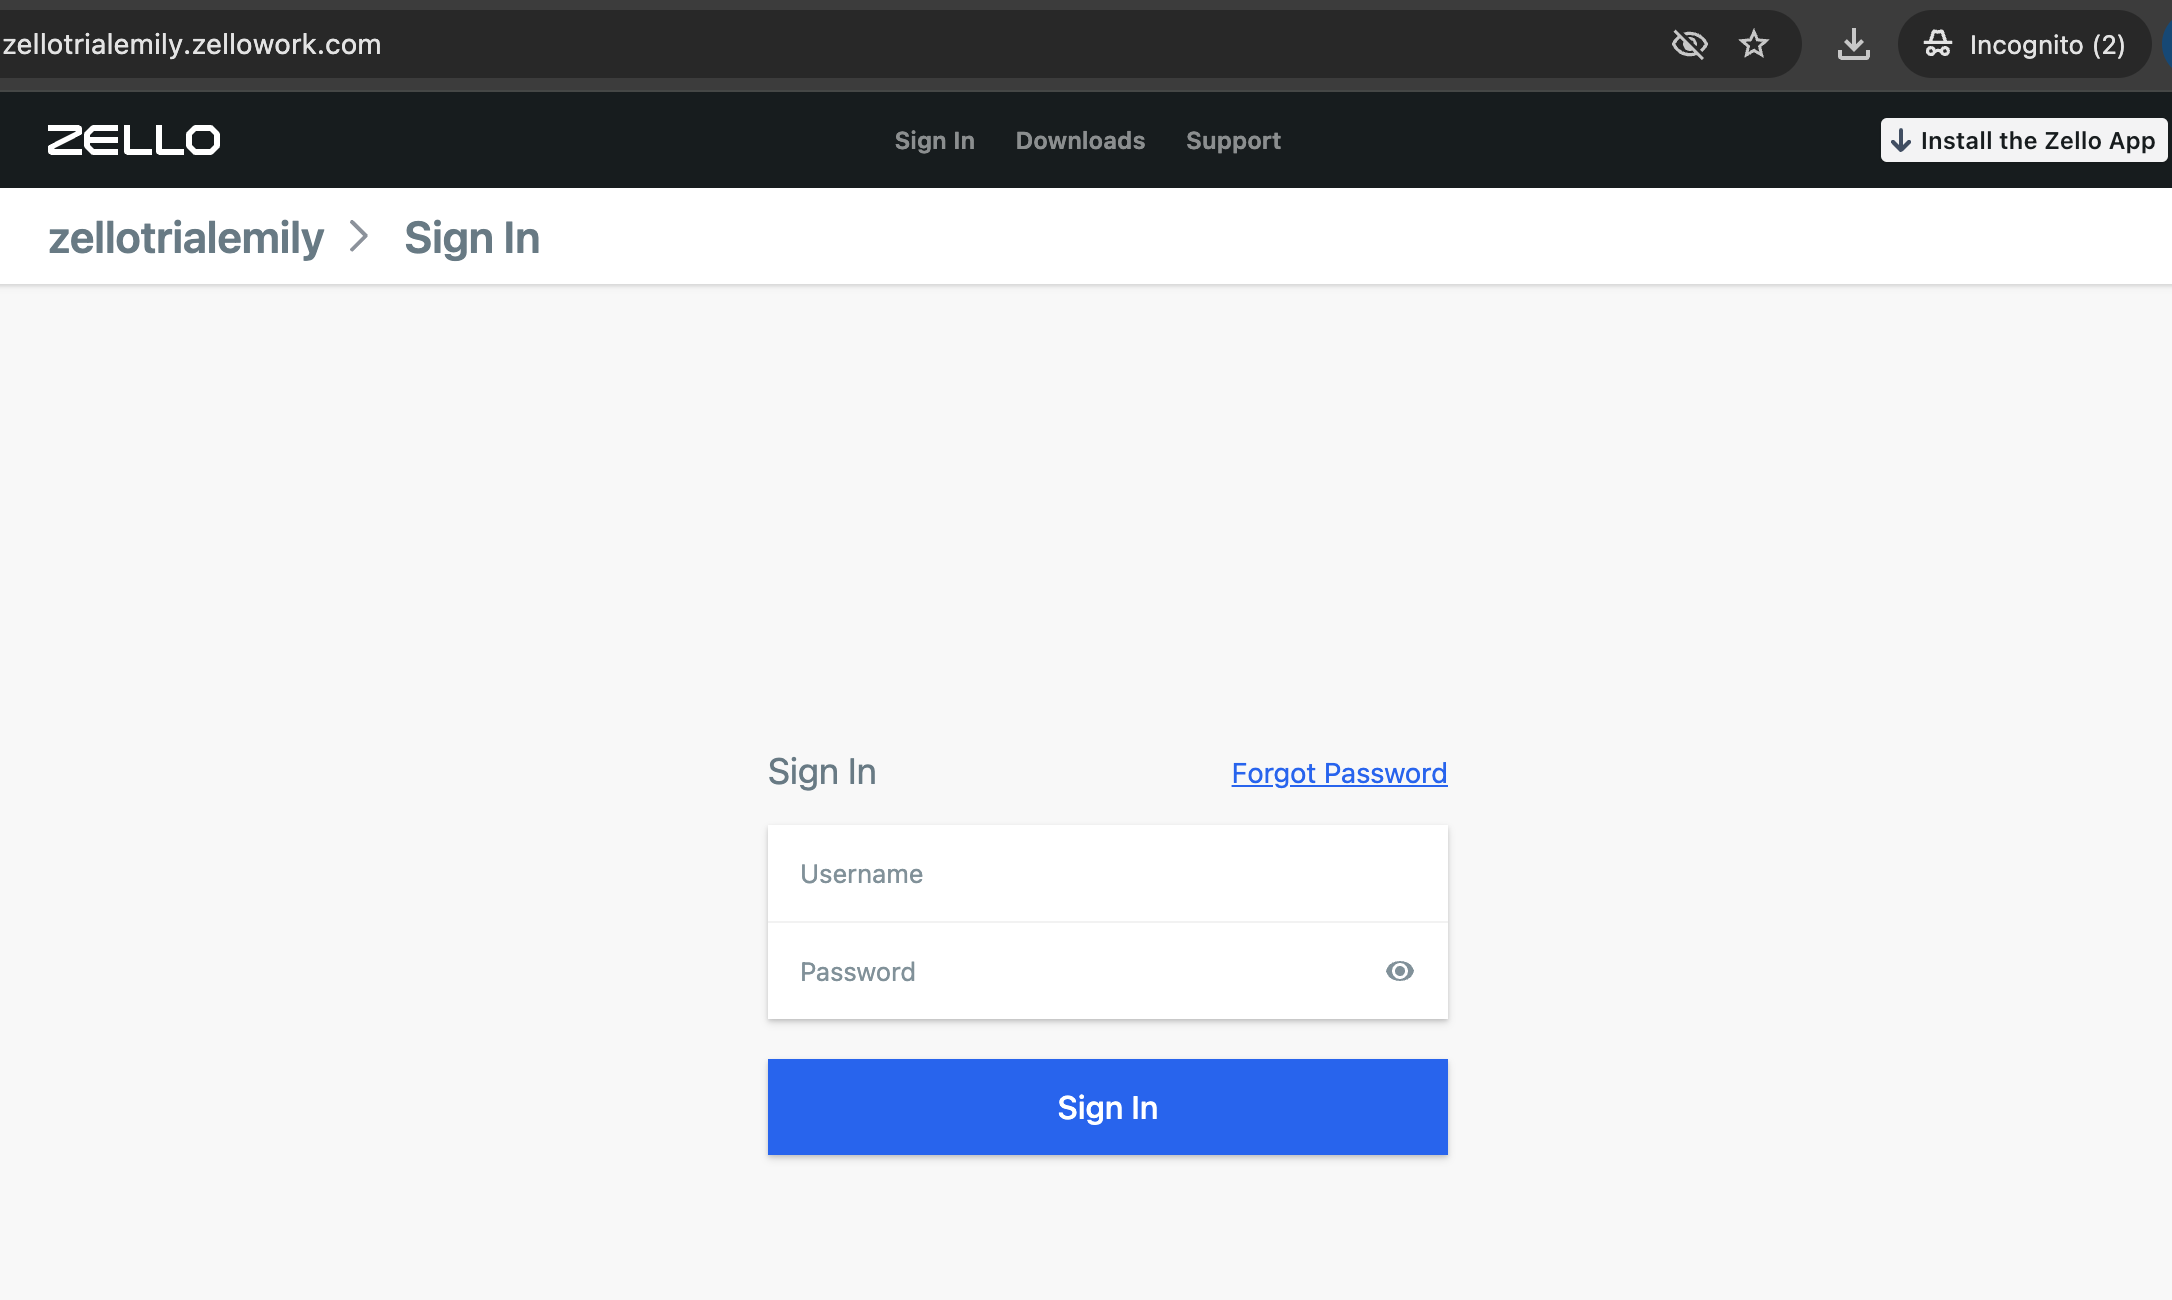This screenshot has width=2172, height=1300.
Task: Open Sign In in the top navigation
Action: [934, 140]
